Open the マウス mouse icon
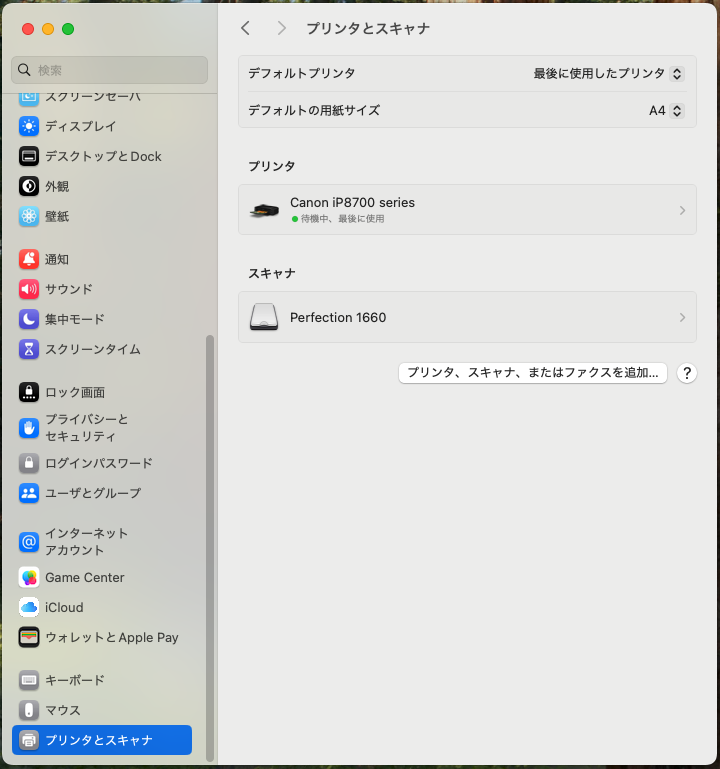This screenshot has width=720, height=769. point(29,710)
